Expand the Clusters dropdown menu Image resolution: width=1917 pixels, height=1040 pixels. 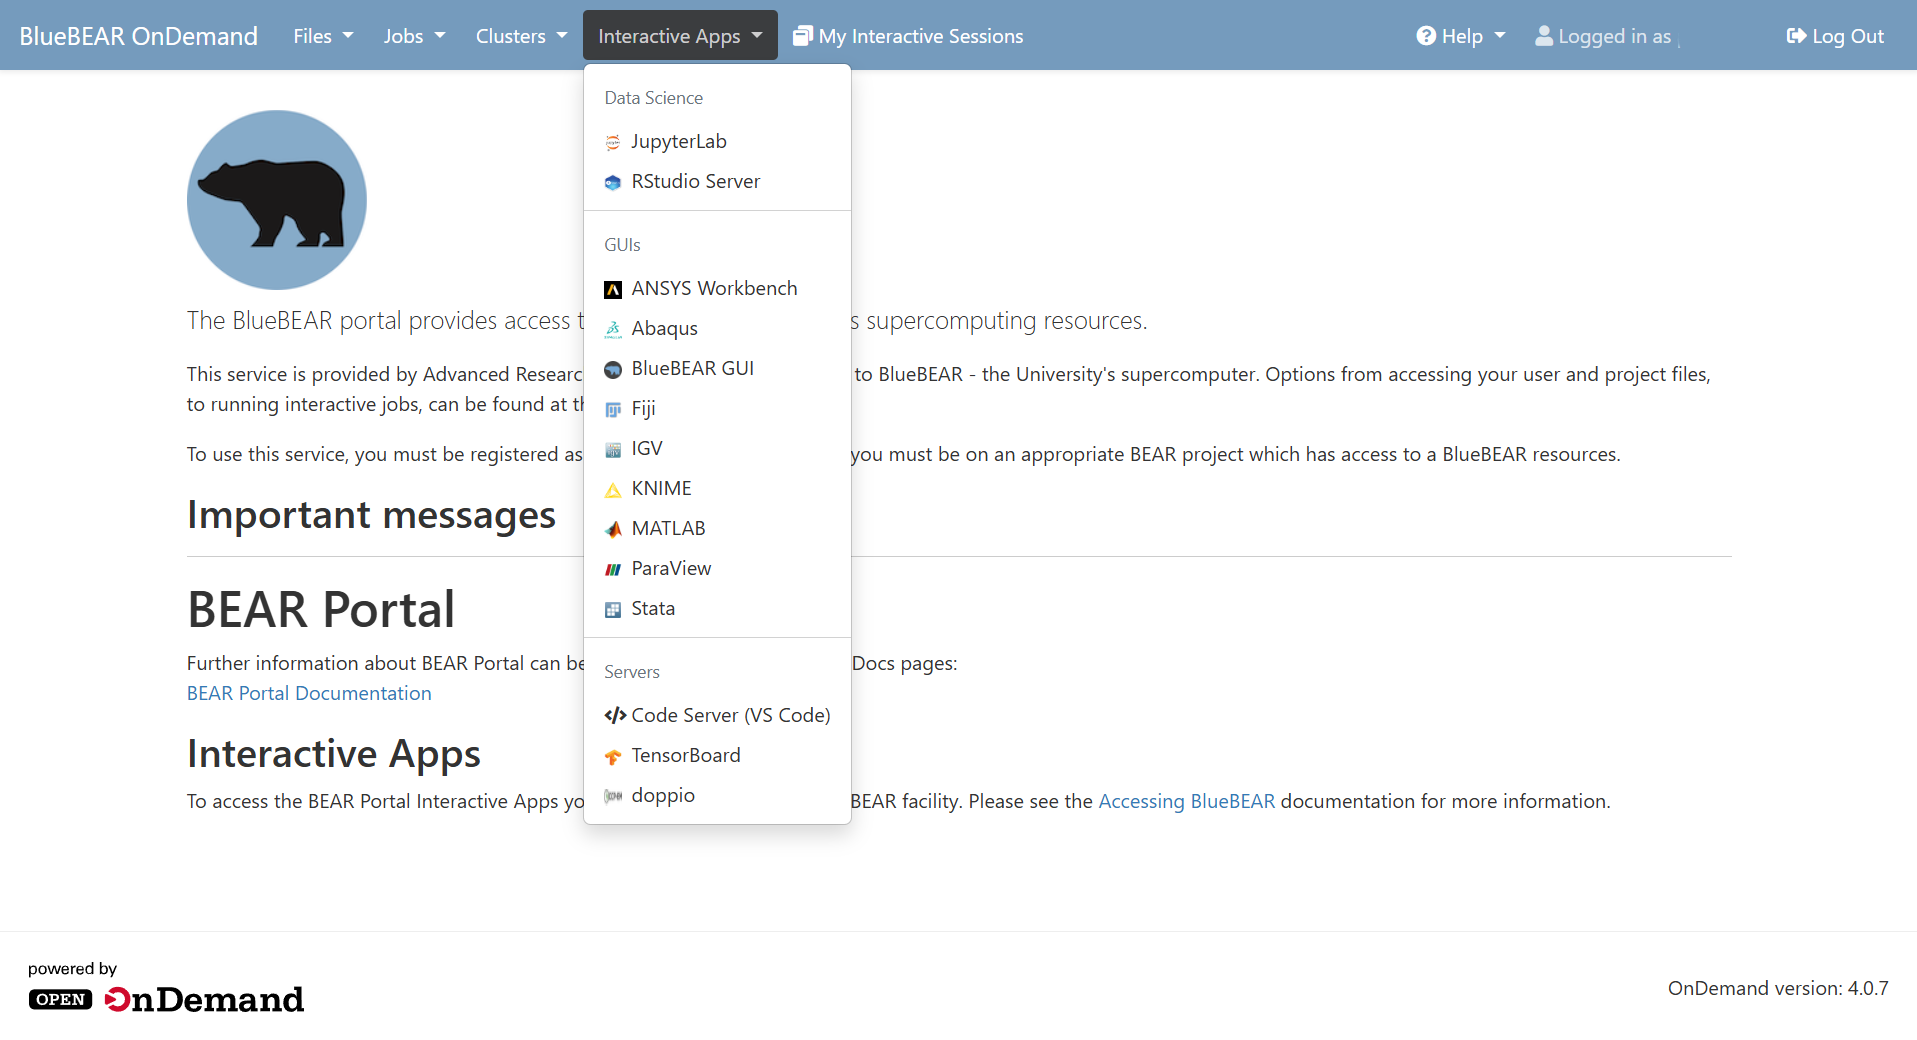tap(520, 36)
